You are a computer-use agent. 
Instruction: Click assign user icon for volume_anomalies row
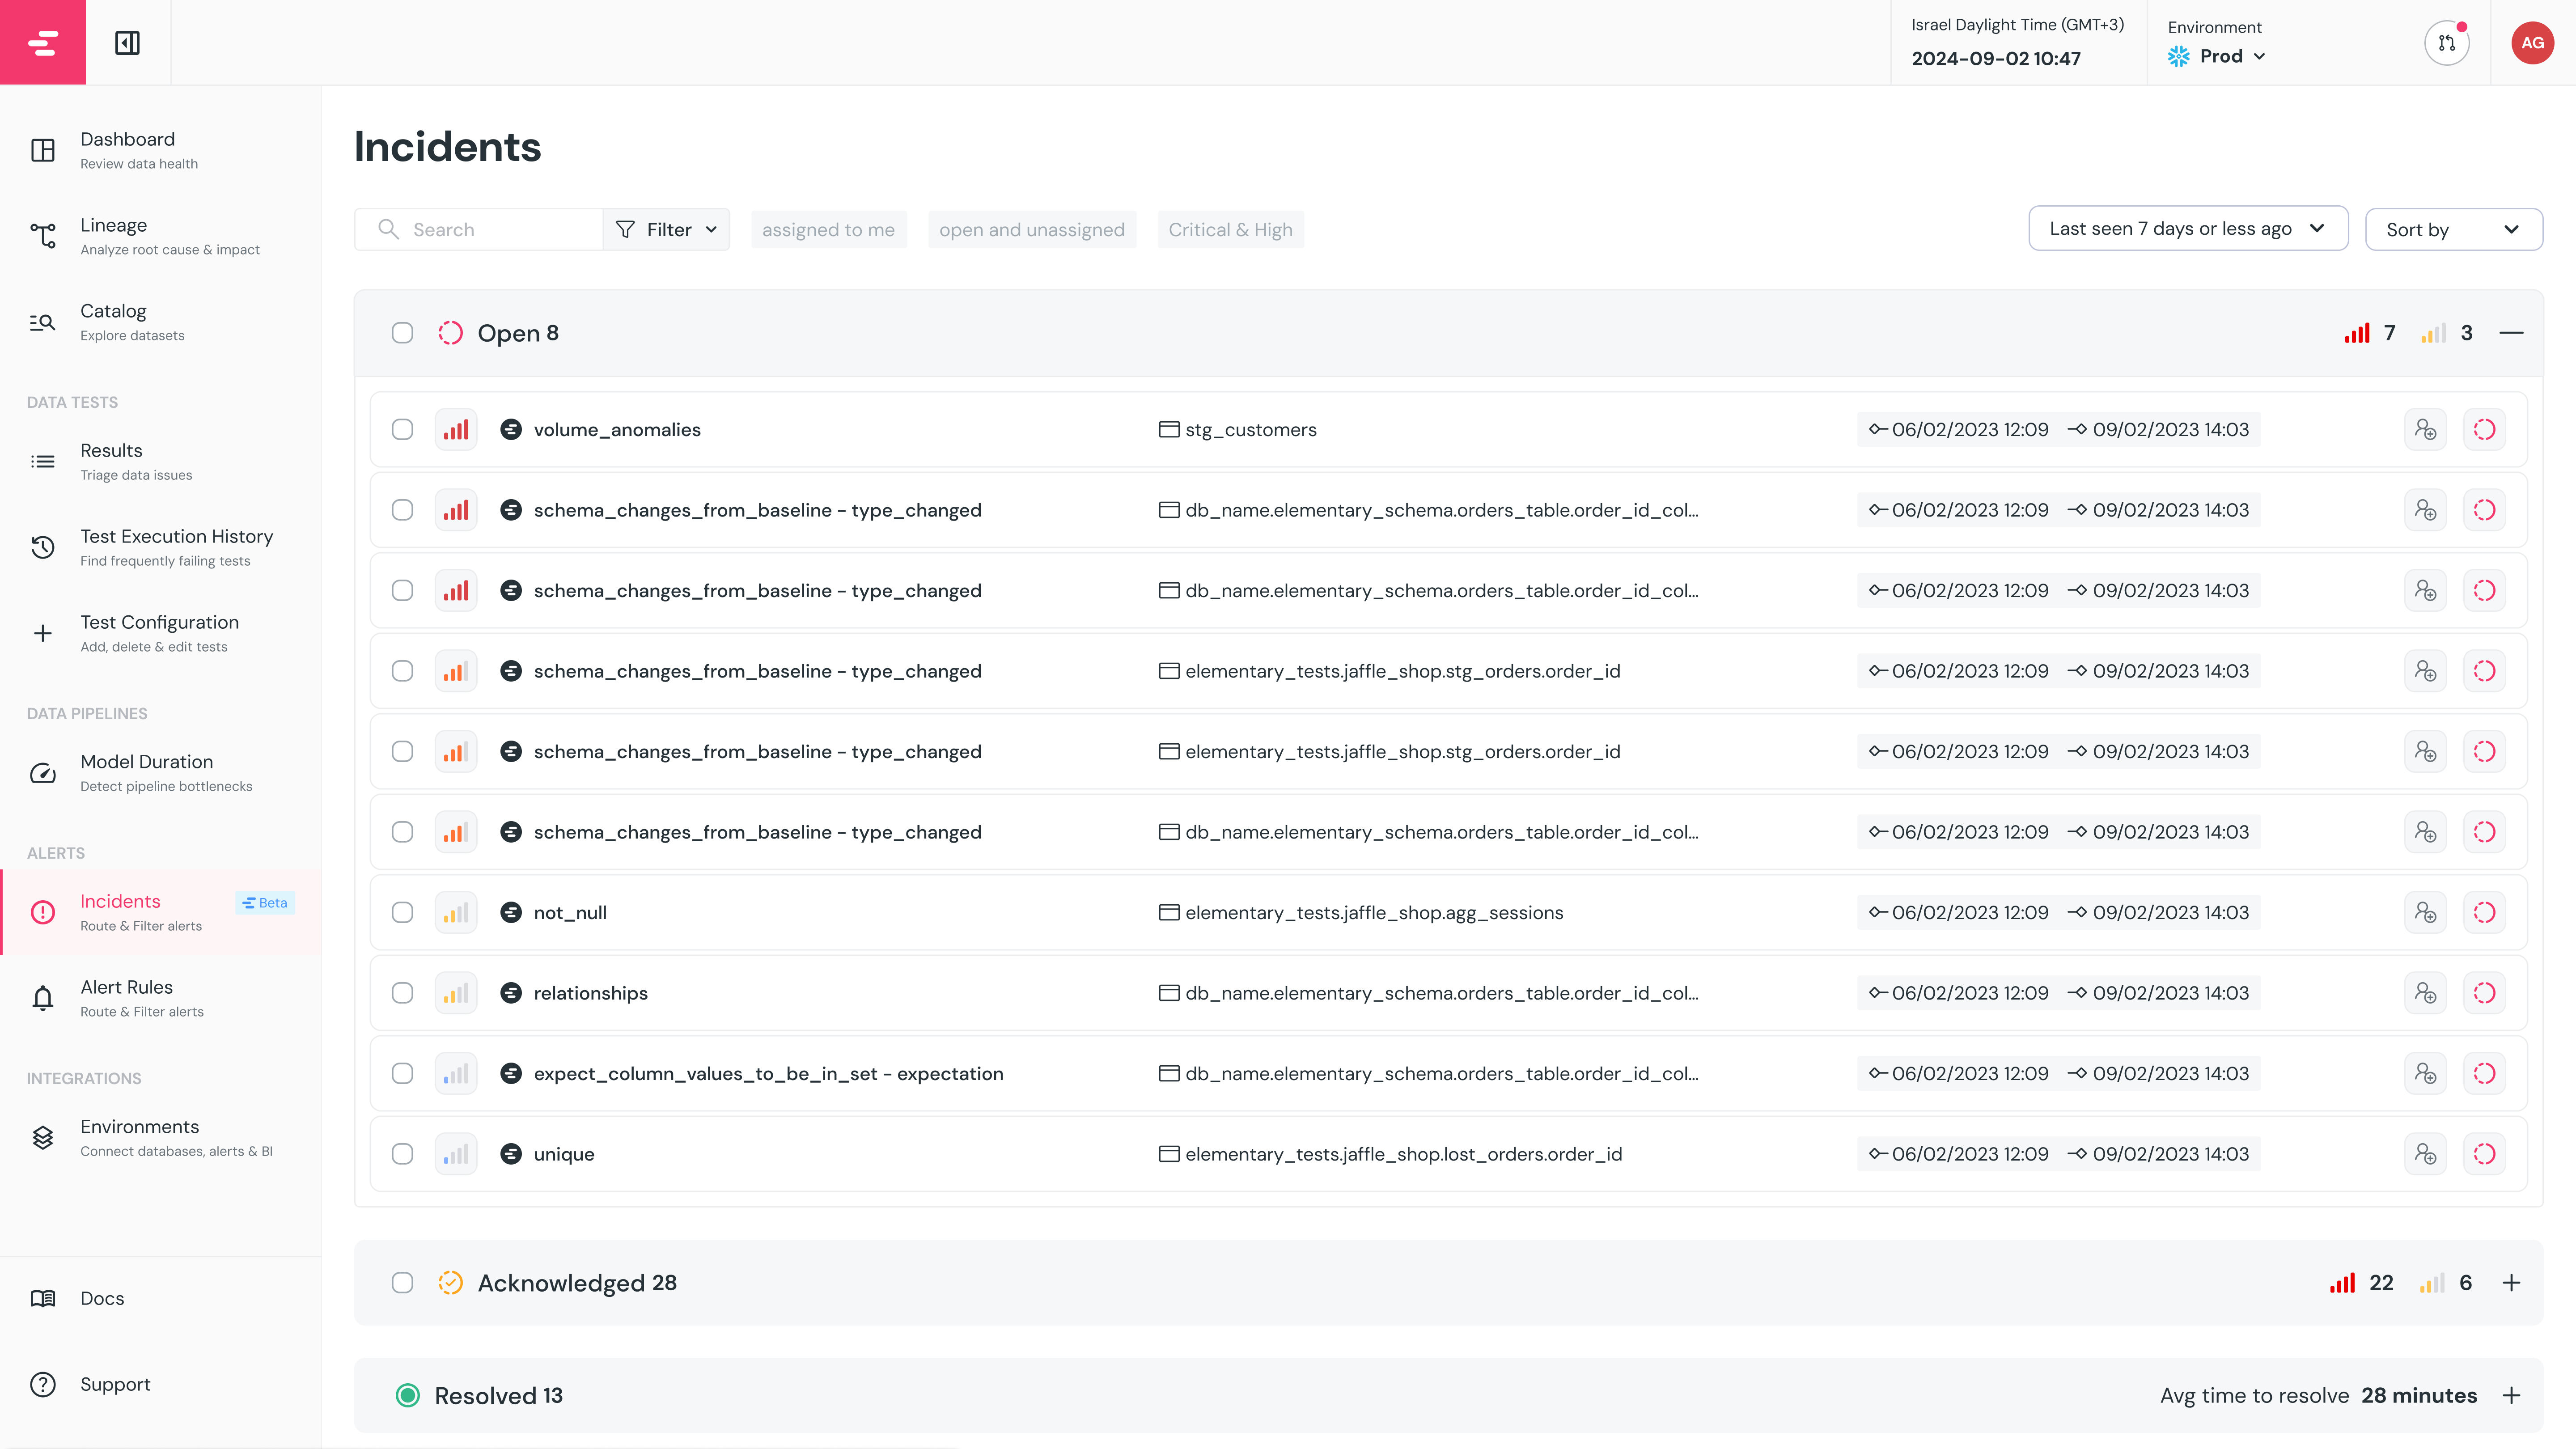(2425, 430)
